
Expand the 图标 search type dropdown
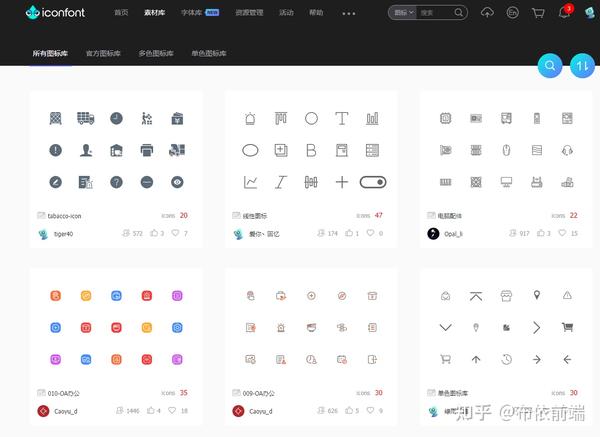[403, 13]
